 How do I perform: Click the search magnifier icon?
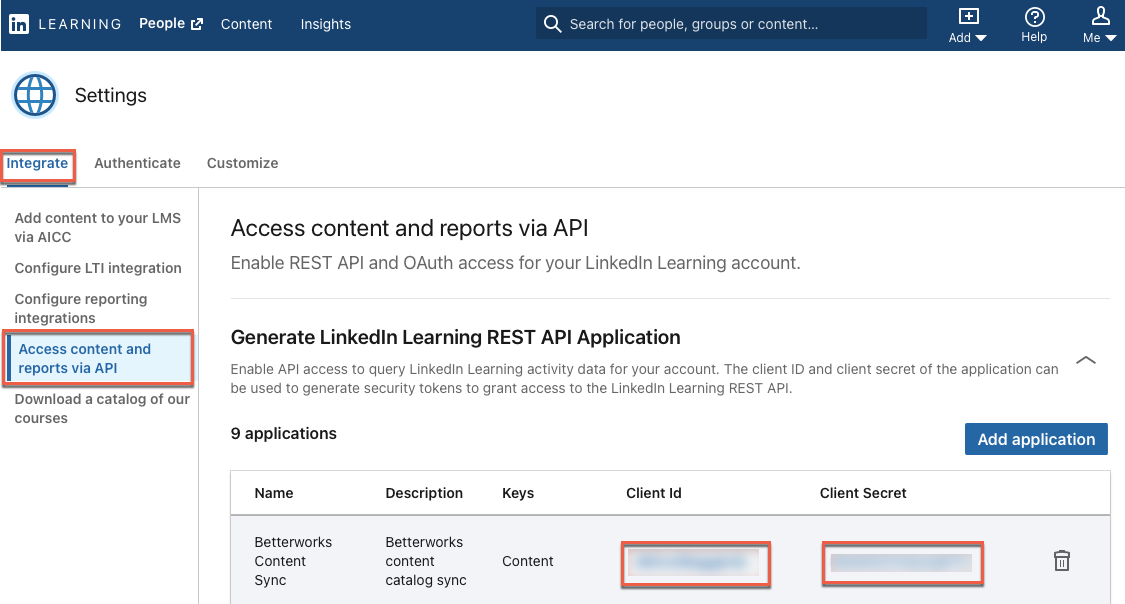click(x=552, y=23)
